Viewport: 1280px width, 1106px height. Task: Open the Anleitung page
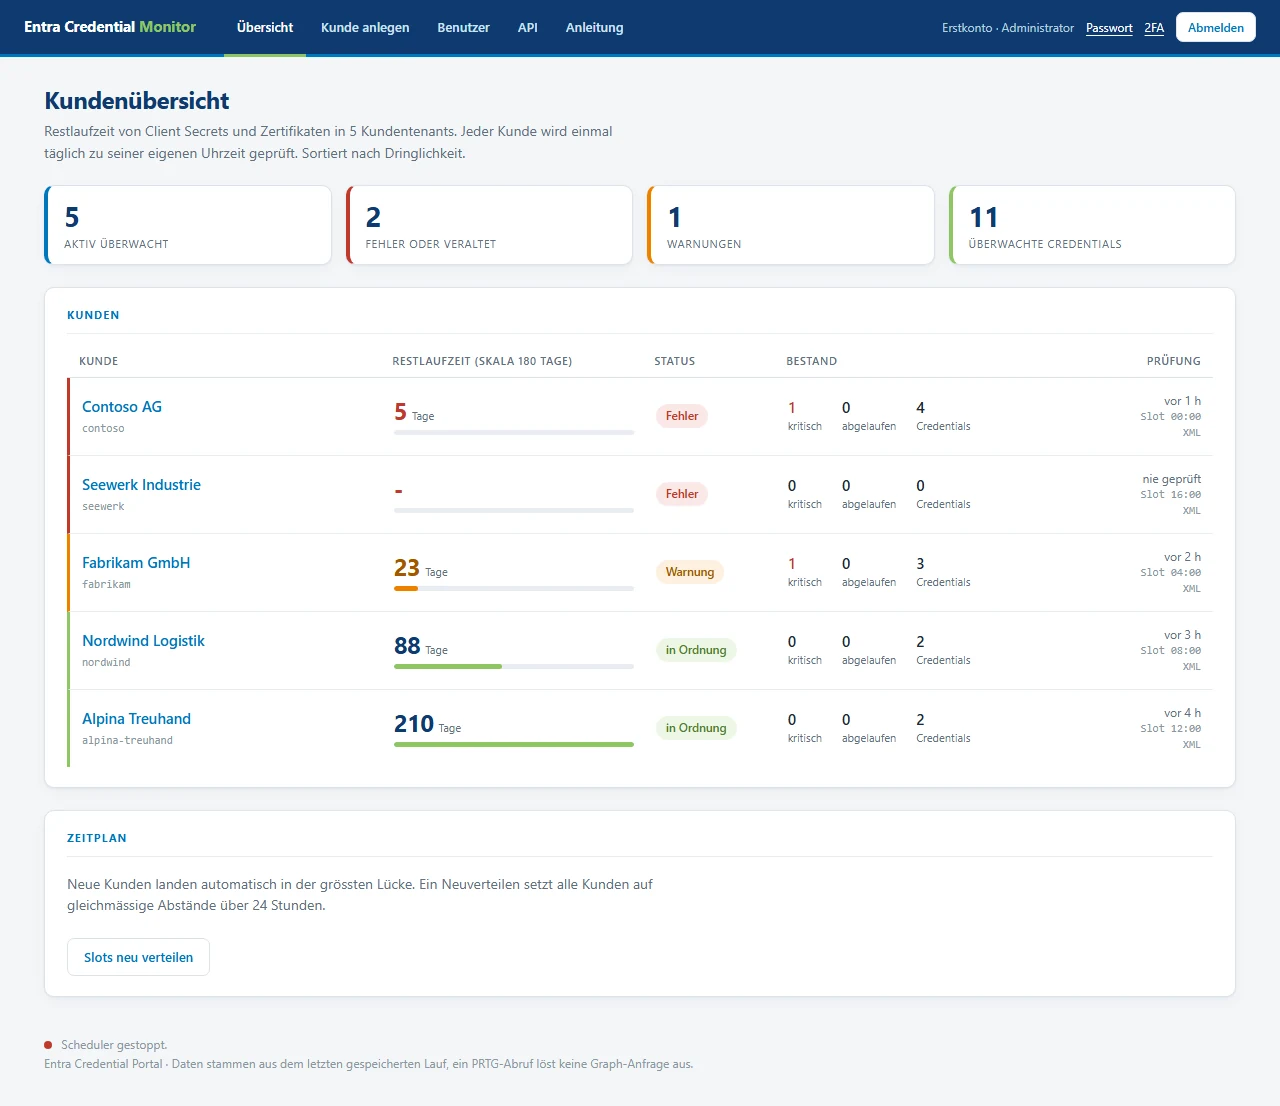click(594, 28)
